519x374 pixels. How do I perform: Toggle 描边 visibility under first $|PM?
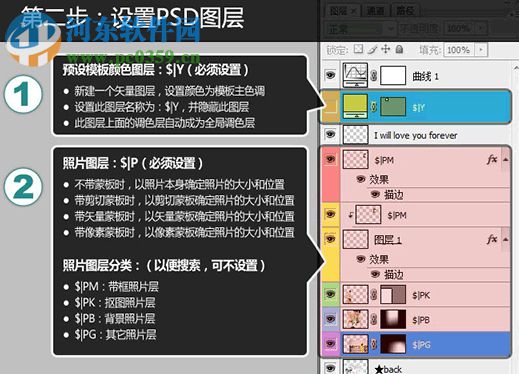click(375, 194)
